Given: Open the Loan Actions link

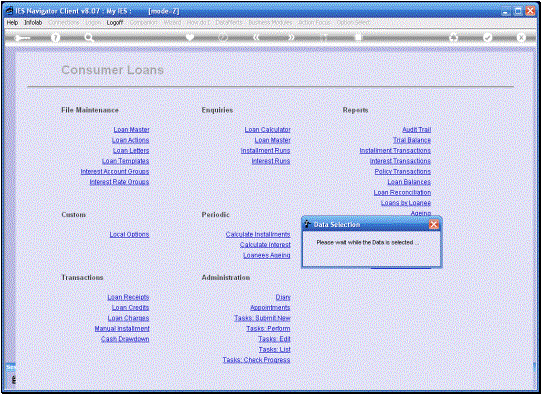Looking at the screenshot, I should pyautogui.click(x=130, y=140).
